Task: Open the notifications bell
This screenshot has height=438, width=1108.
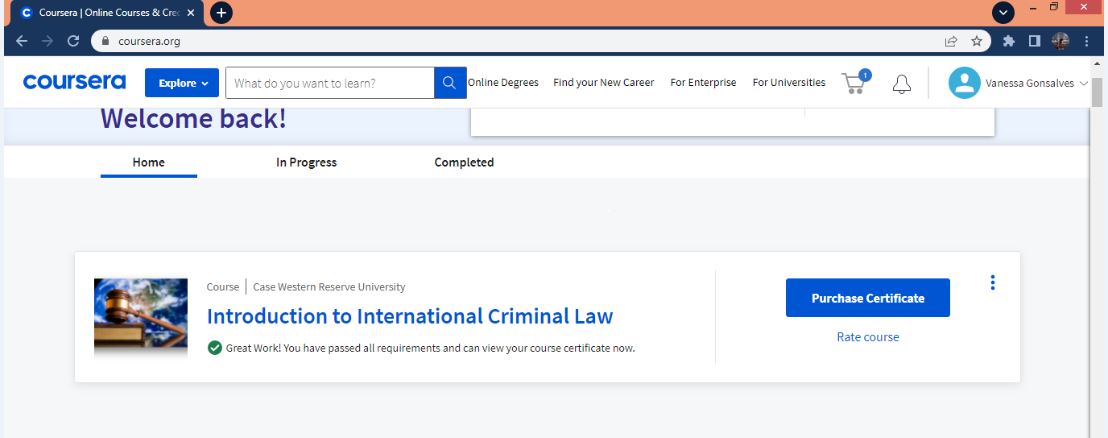Action: [902, 84]
